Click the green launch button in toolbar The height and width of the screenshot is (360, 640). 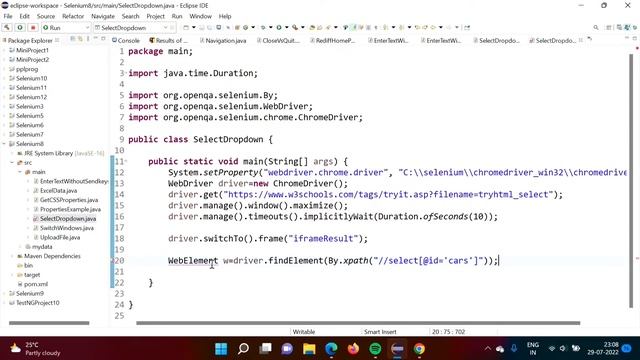click(x=20, y=28)
